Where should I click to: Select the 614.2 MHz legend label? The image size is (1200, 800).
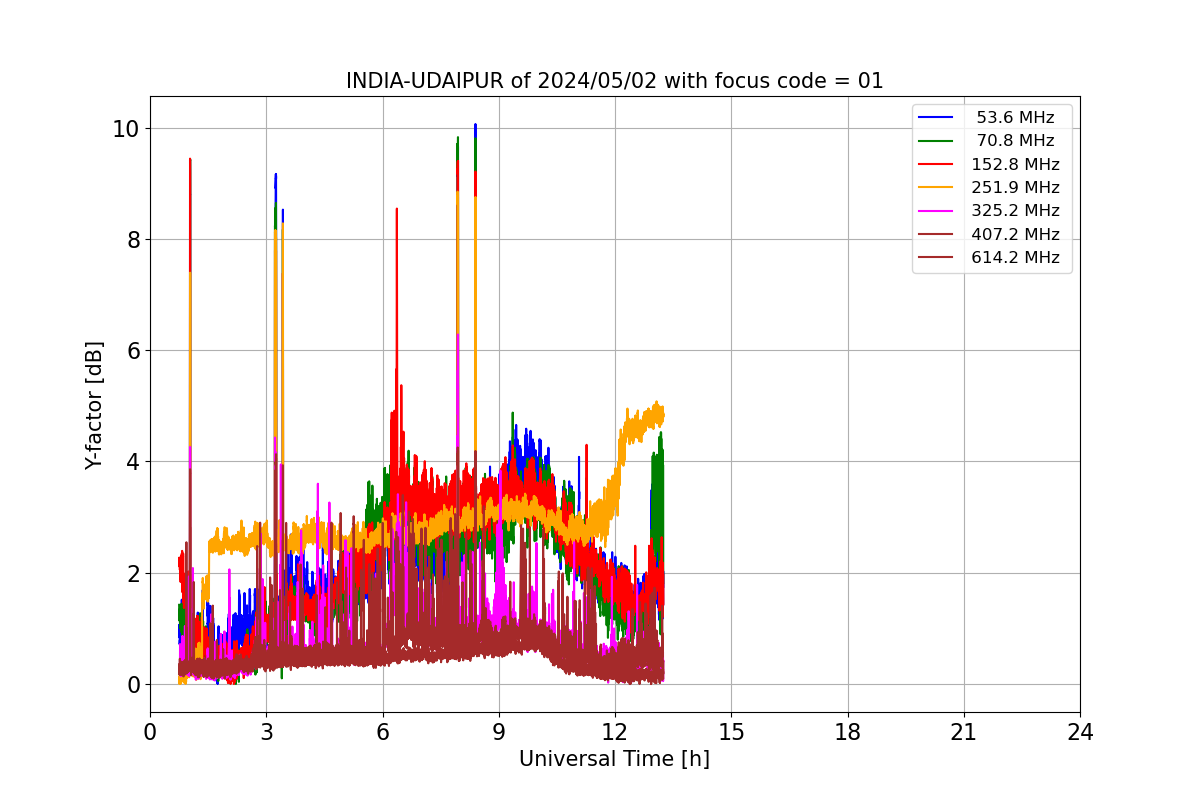point(1015,258)
